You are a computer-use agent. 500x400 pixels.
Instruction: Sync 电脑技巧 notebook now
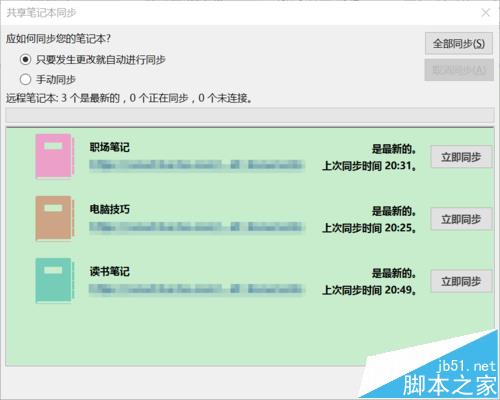click(x=461, y=219)
